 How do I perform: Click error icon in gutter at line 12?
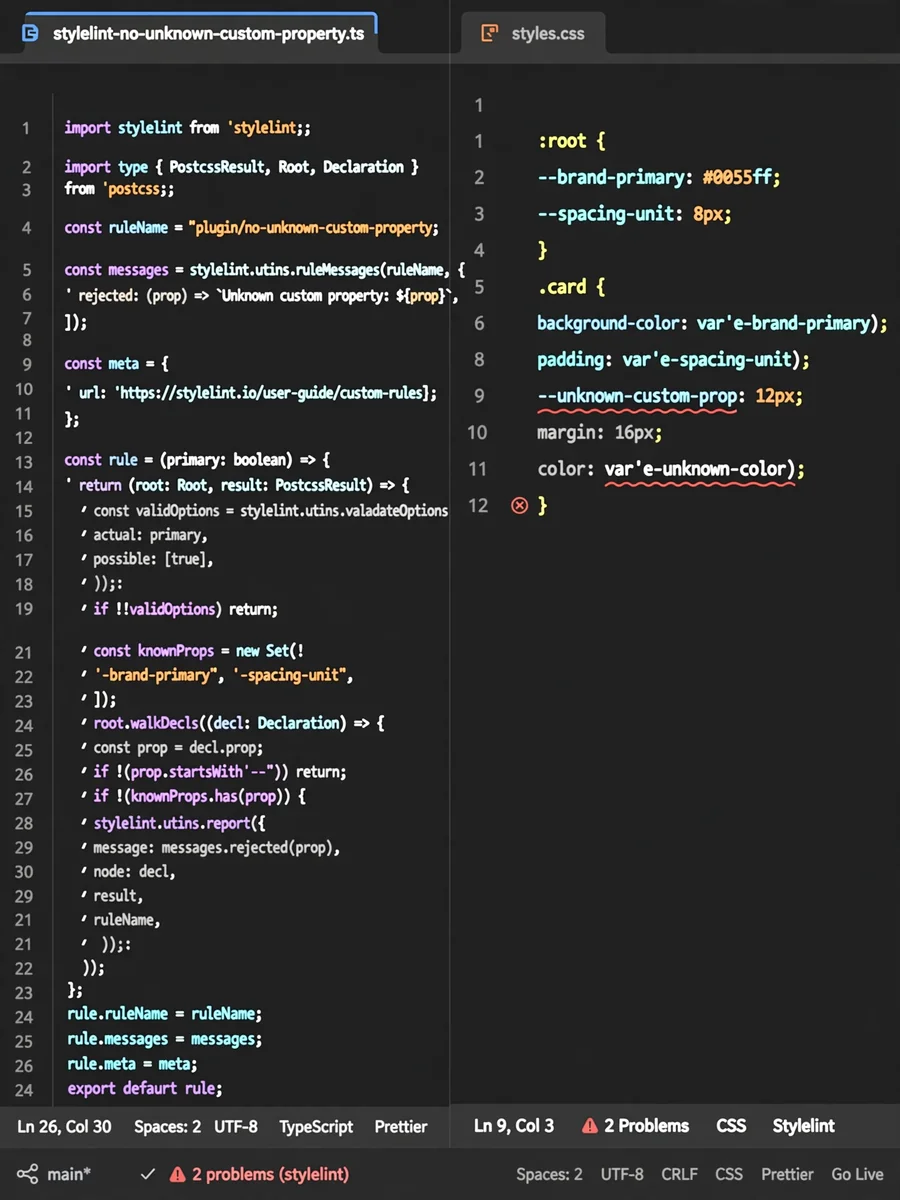pos(519,505)
